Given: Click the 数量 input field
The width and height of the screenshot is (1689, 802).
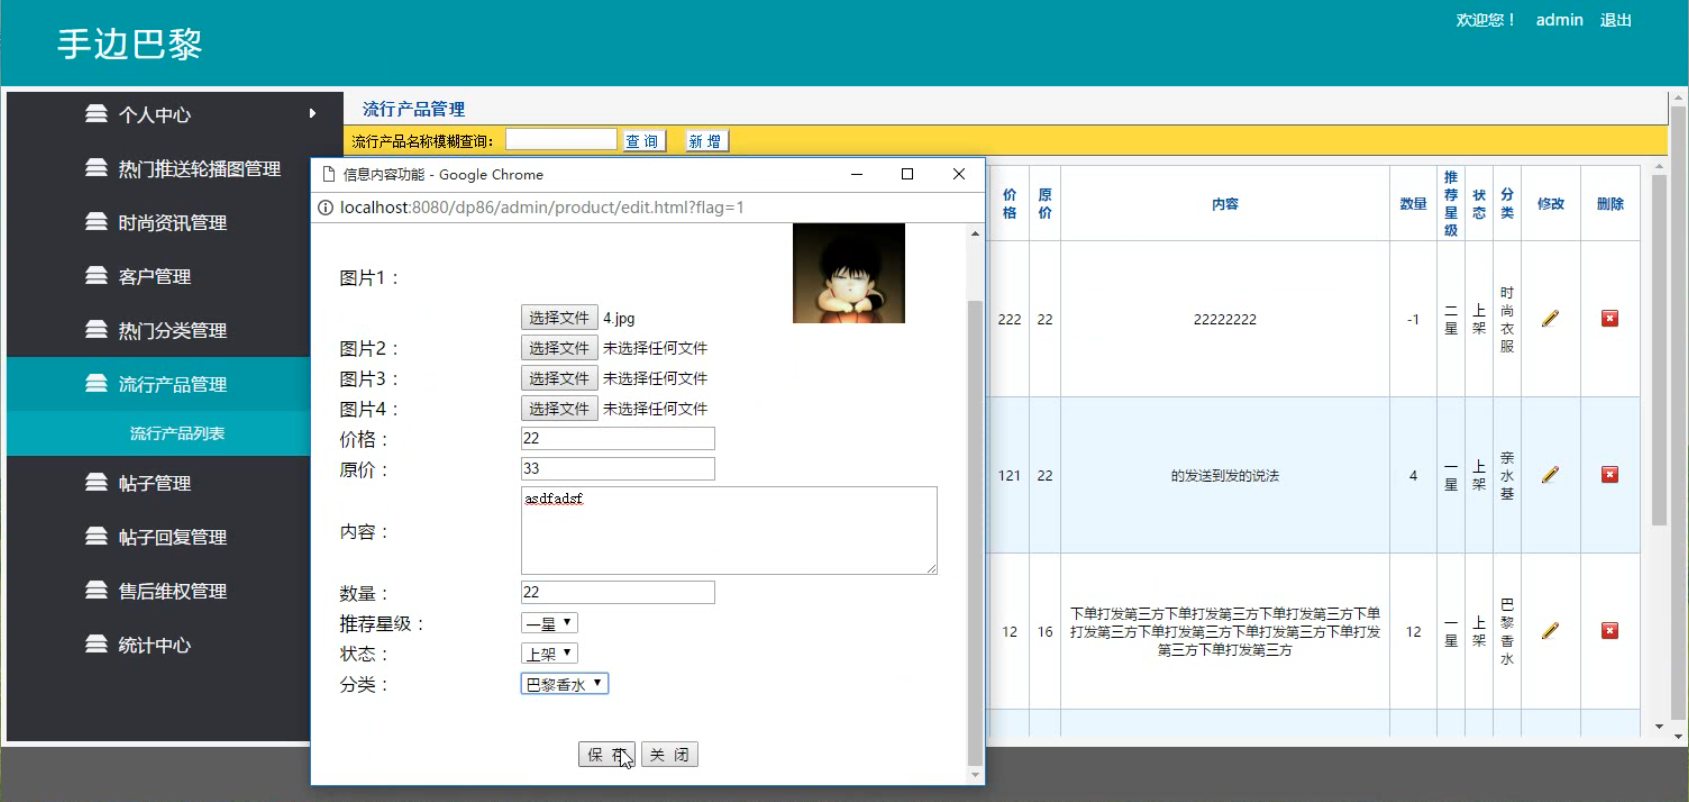Looking at the screenshot, I should (x=618, y=592).
